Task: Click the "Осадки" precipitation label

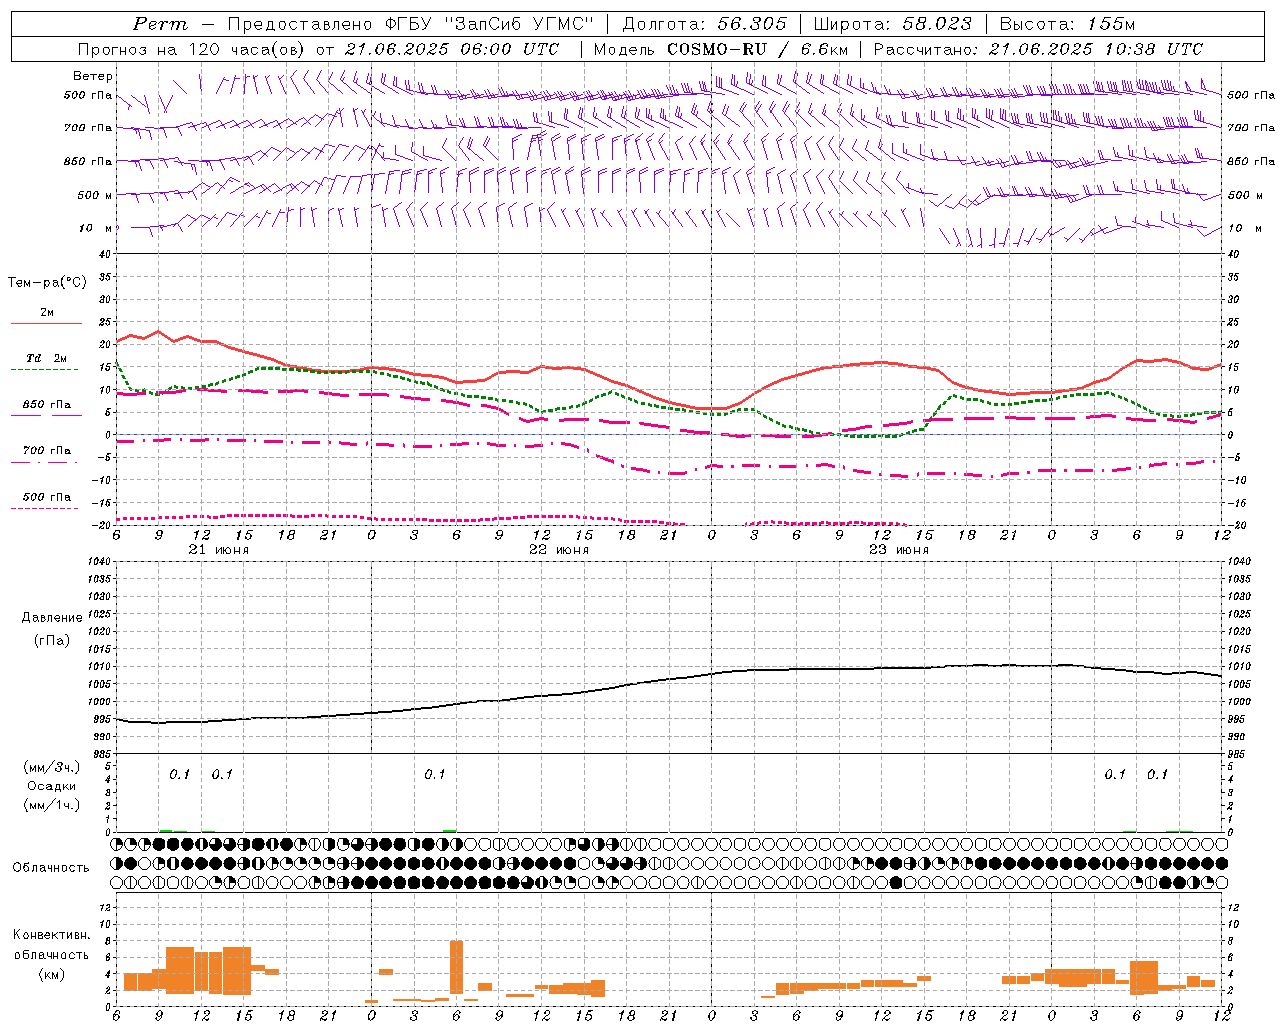Action: (x=52, y=786)
